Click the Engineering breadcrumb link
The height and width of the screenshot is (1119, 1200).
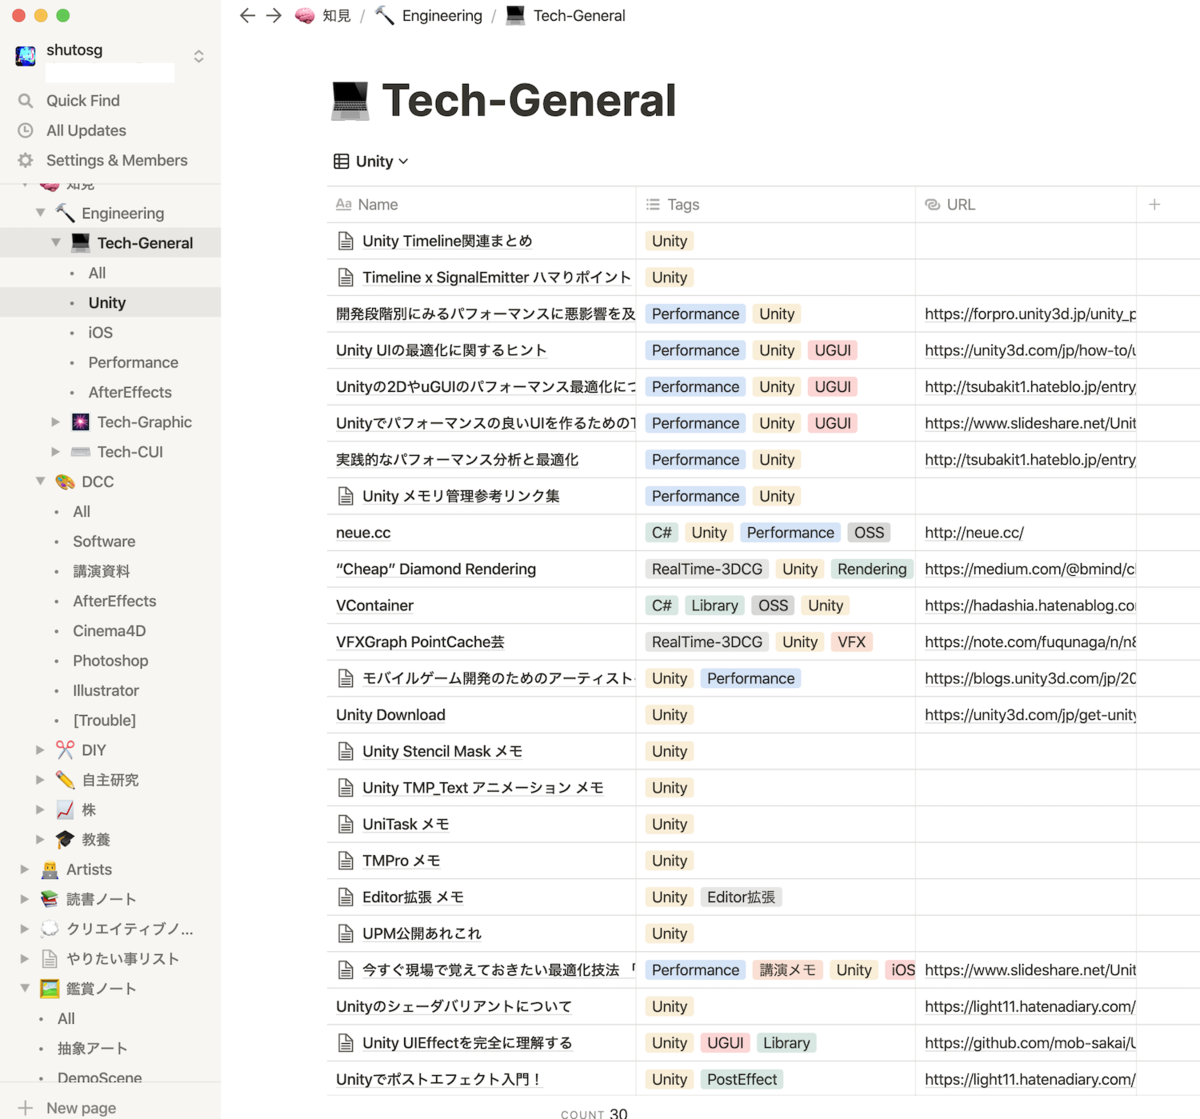[442, 16]
